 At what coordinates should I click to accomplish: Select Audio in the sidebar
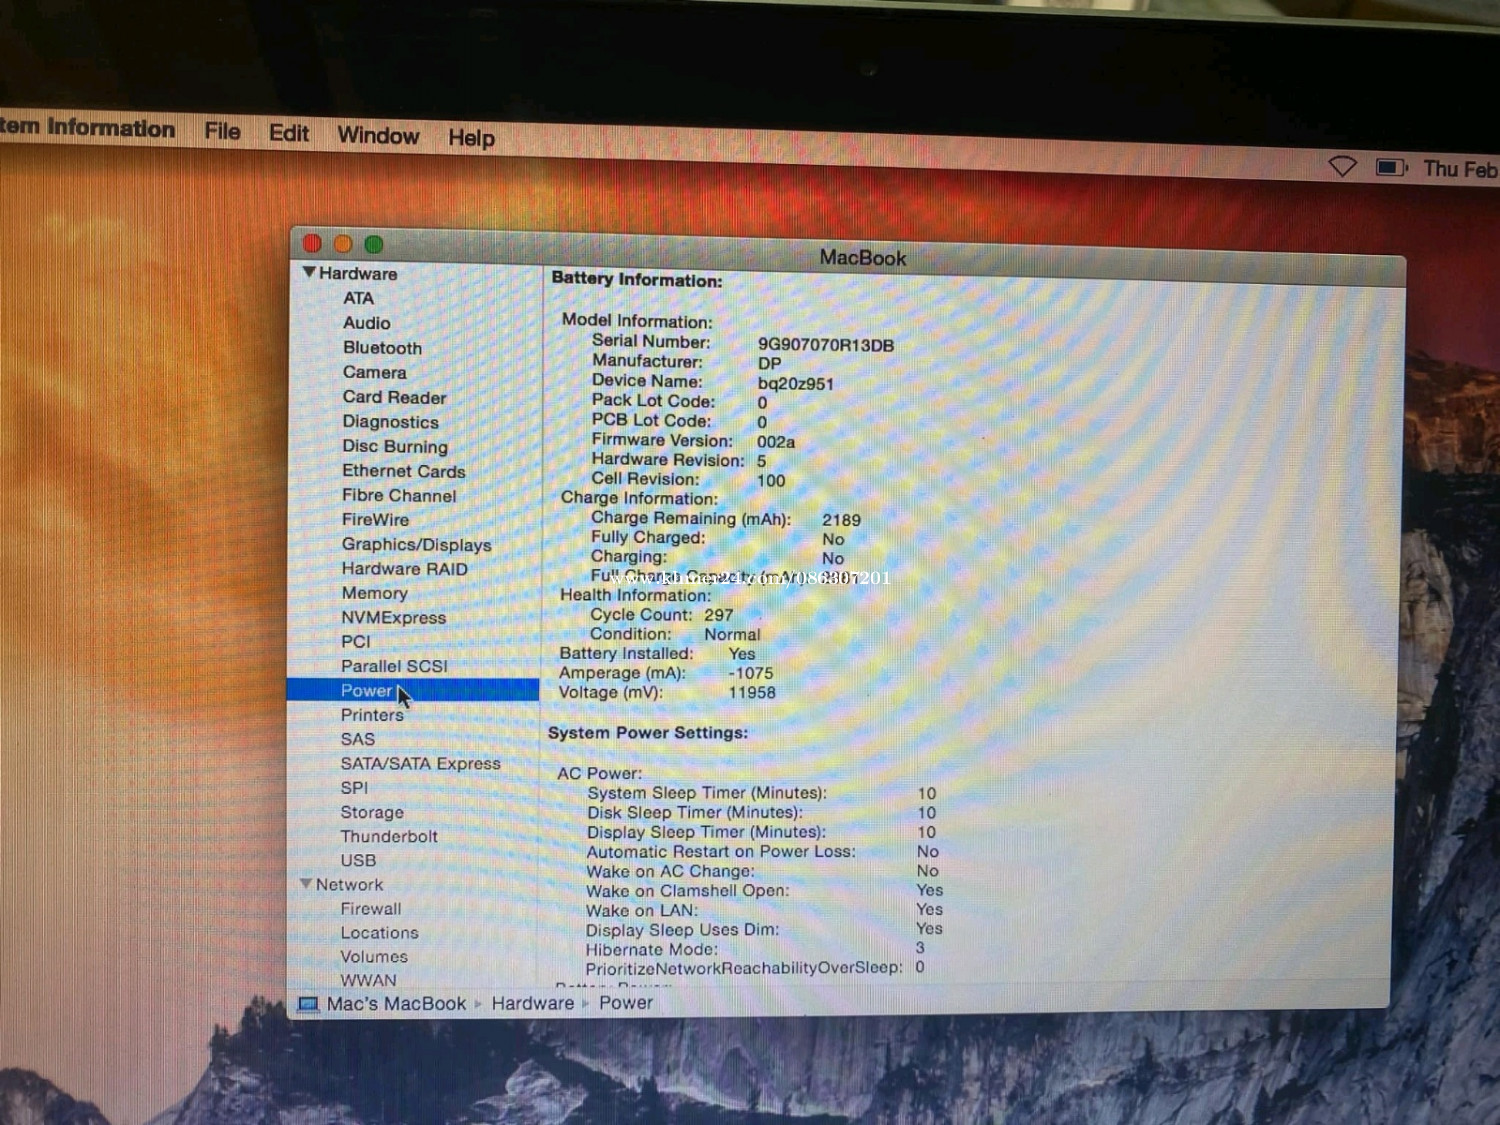tap(366, 323)
